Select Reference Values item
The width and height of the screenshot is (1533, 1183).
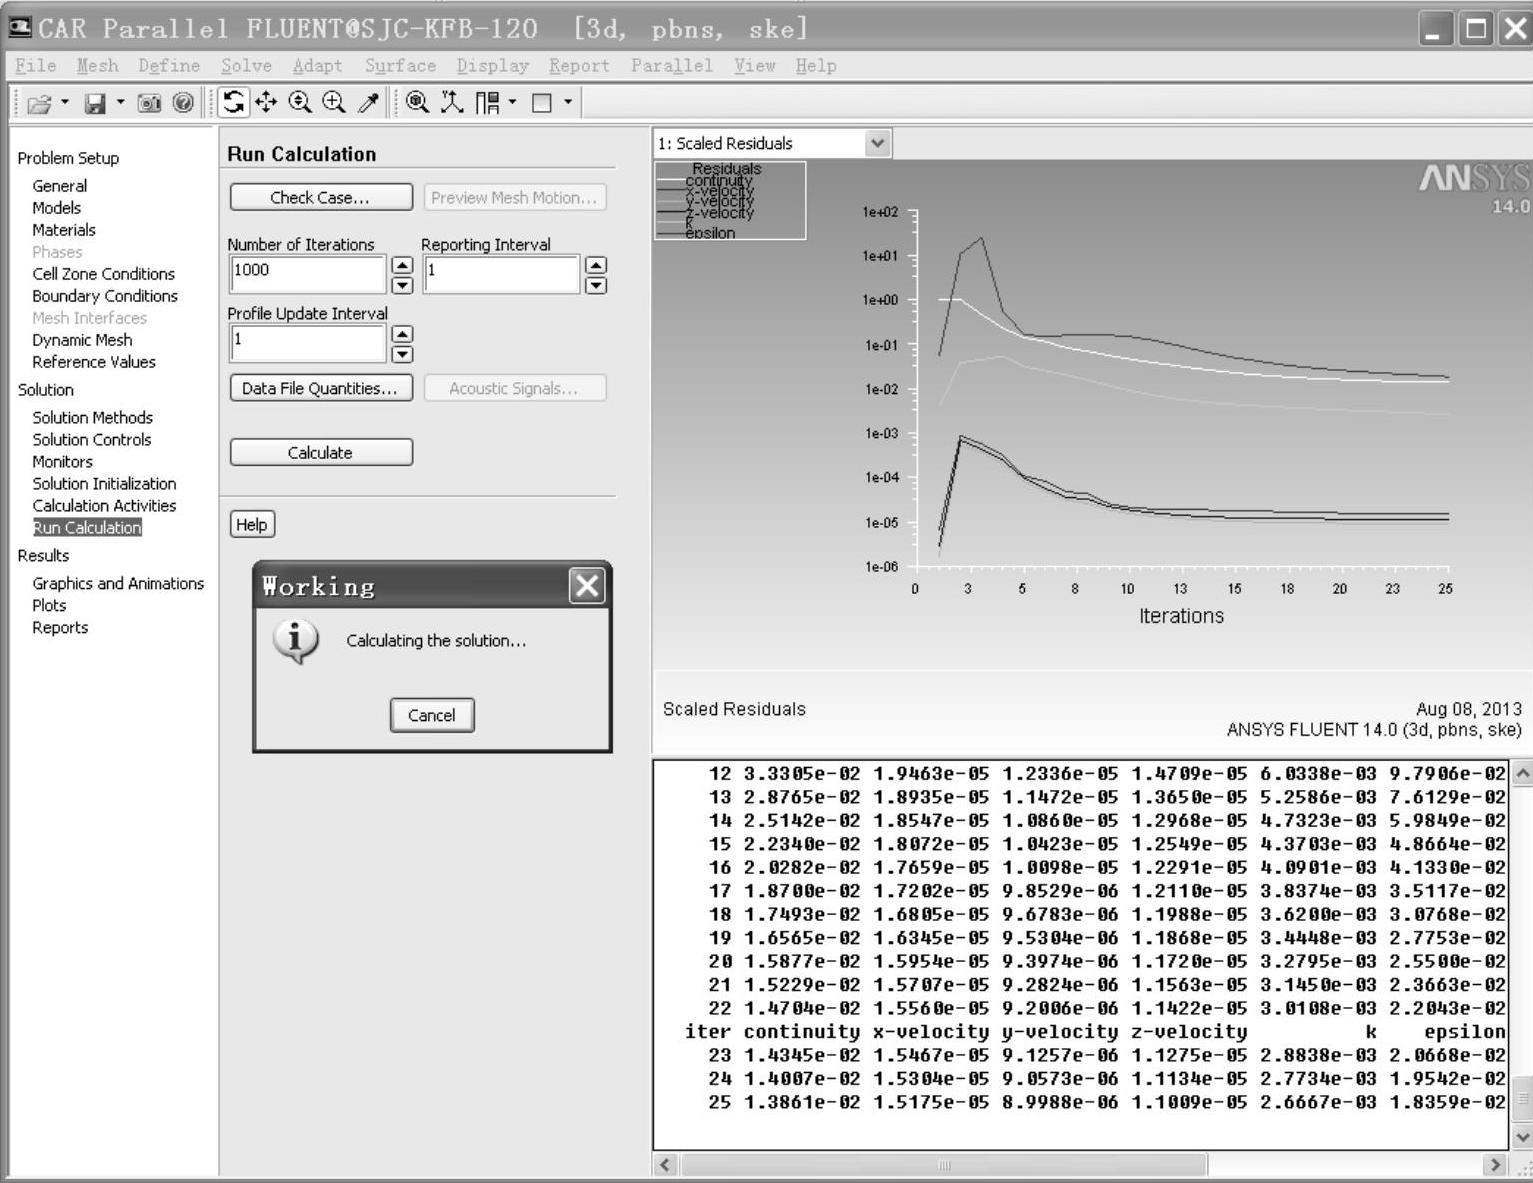94,362
